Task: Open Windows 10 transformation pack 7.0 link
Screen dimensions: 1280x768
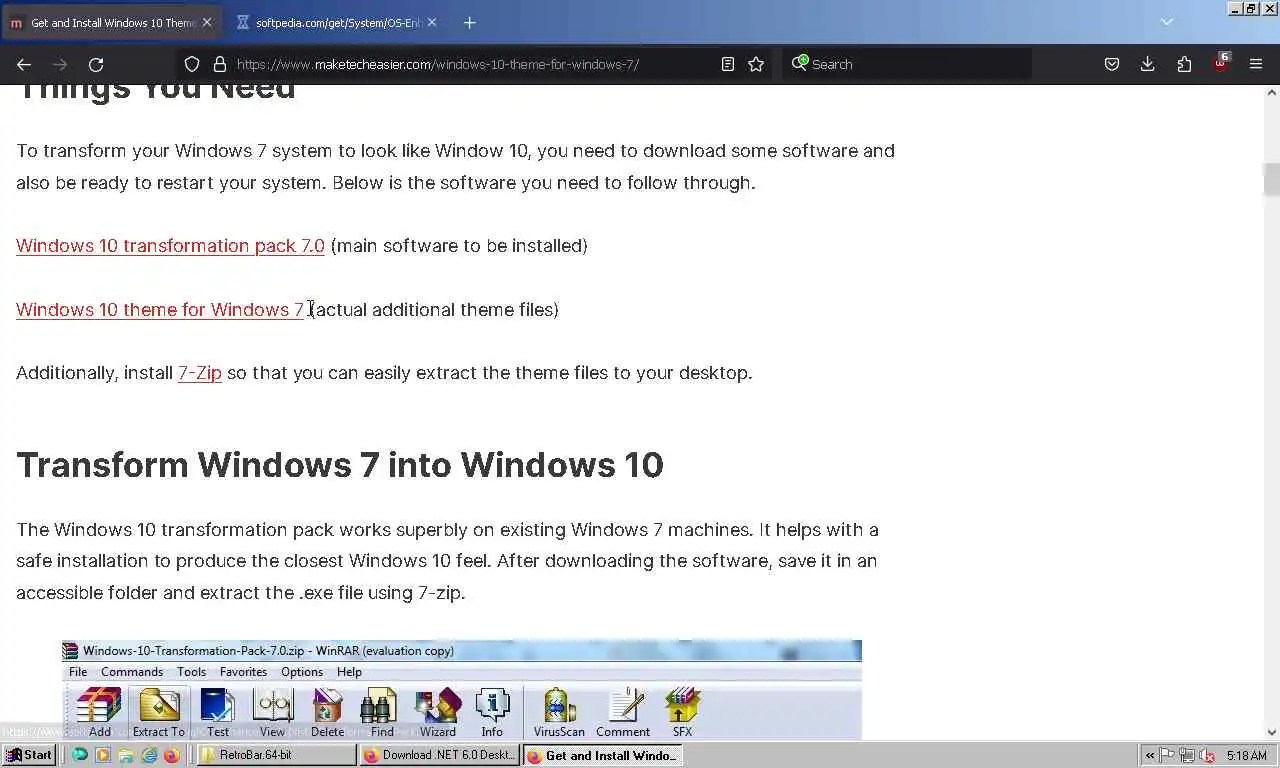Action: pos(170,246)
